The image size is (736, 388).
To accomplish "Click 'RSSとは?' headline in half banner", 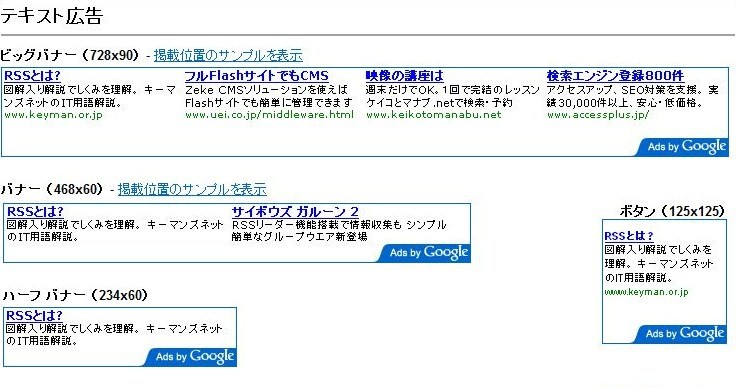I will (x=34, y=315).
